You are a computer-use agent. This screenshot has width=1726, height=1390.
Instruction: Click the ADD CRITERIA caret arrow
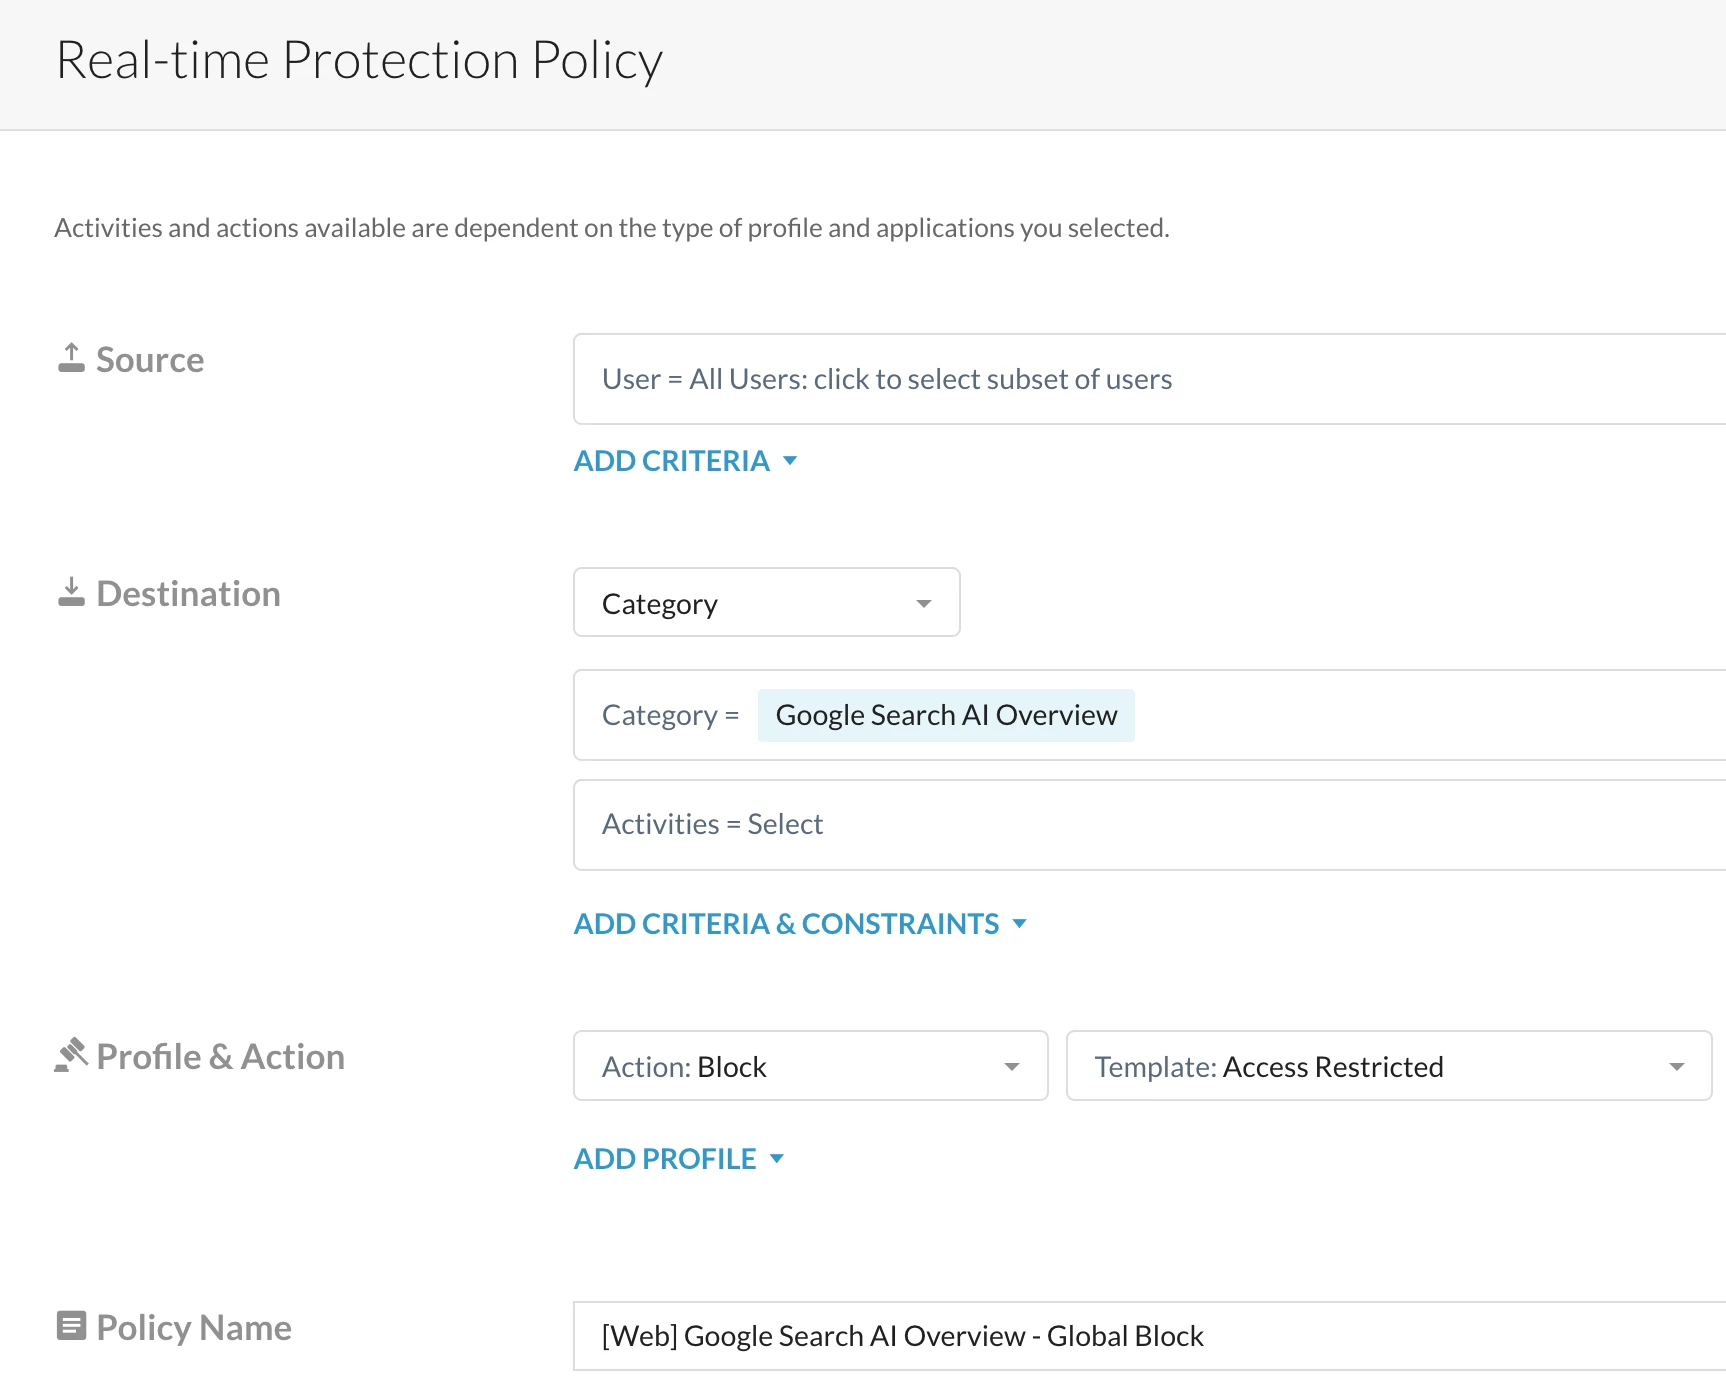pos(790,461)
